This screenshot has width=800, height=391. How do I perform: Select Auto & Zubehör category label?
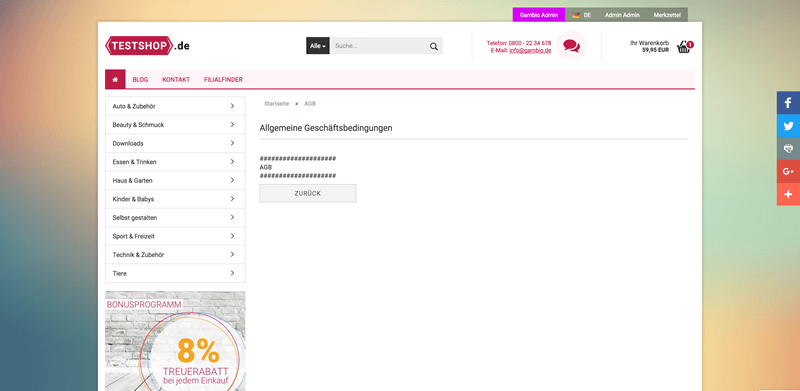134,106
